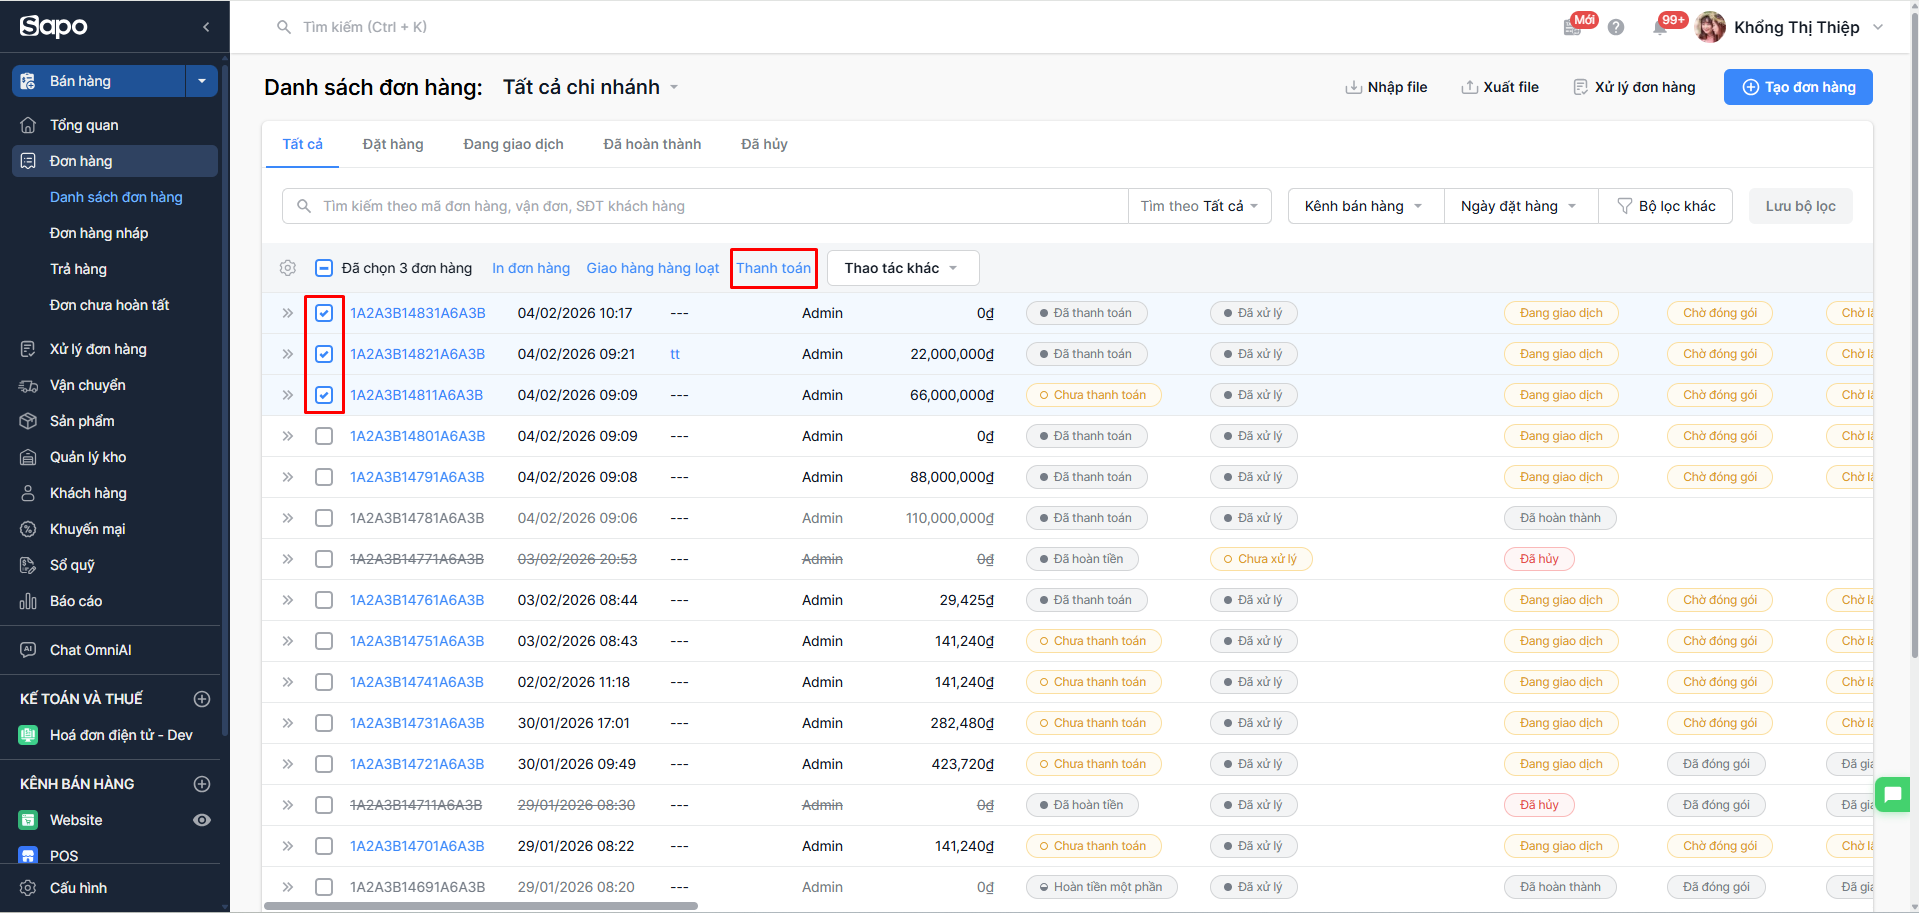Open the Thao tác khác dropdown
1919x913 pixels.
(902, 268)
